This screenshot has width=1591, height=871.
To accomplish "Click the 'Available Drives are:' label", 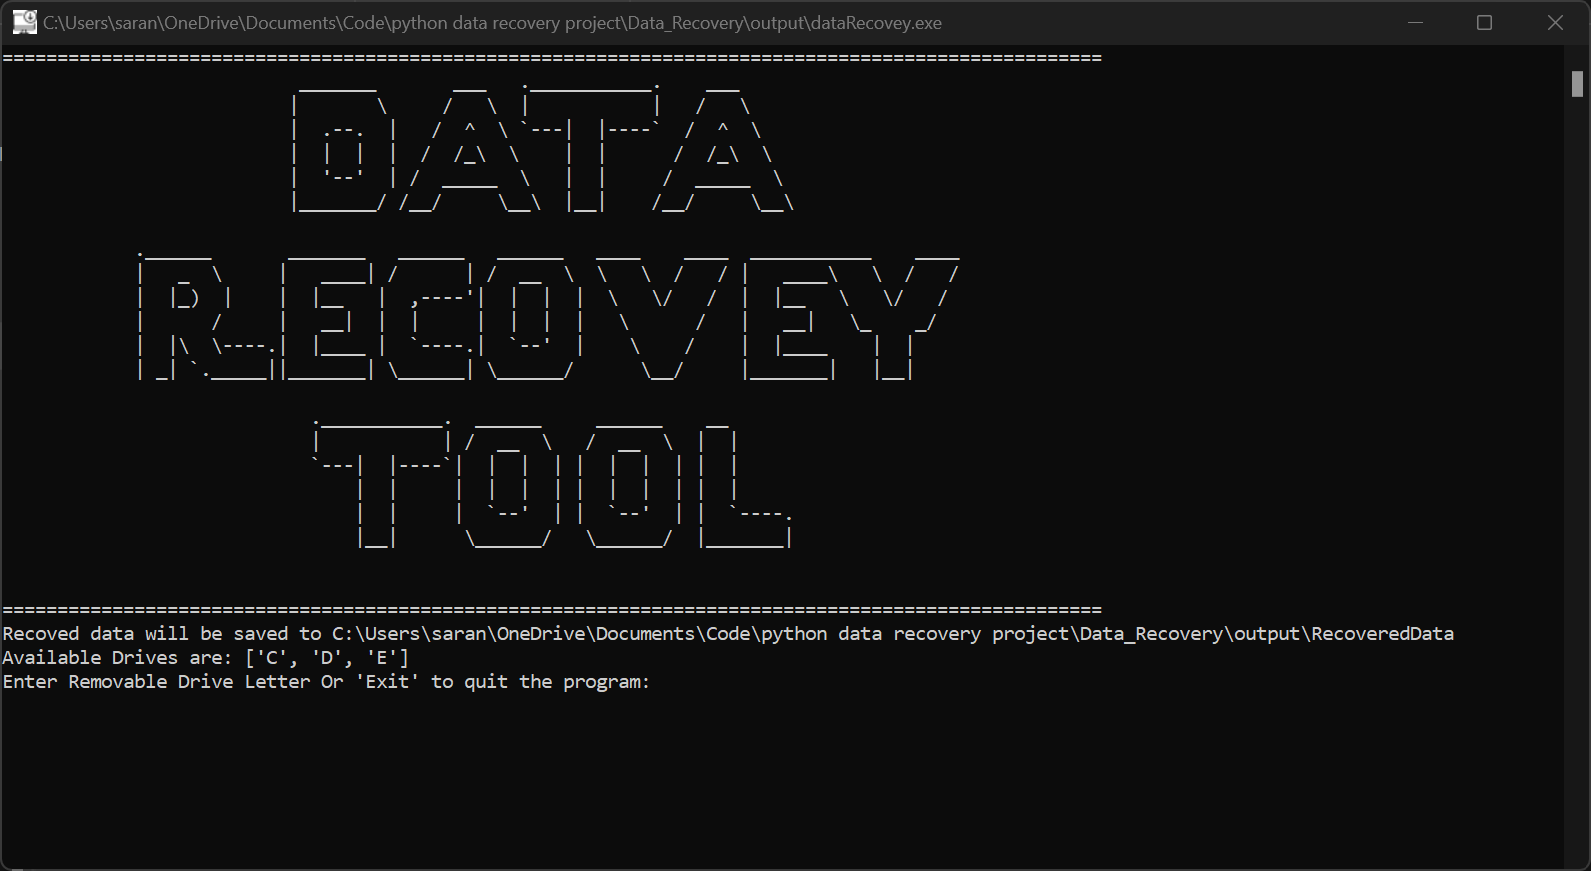I will 117,658.
